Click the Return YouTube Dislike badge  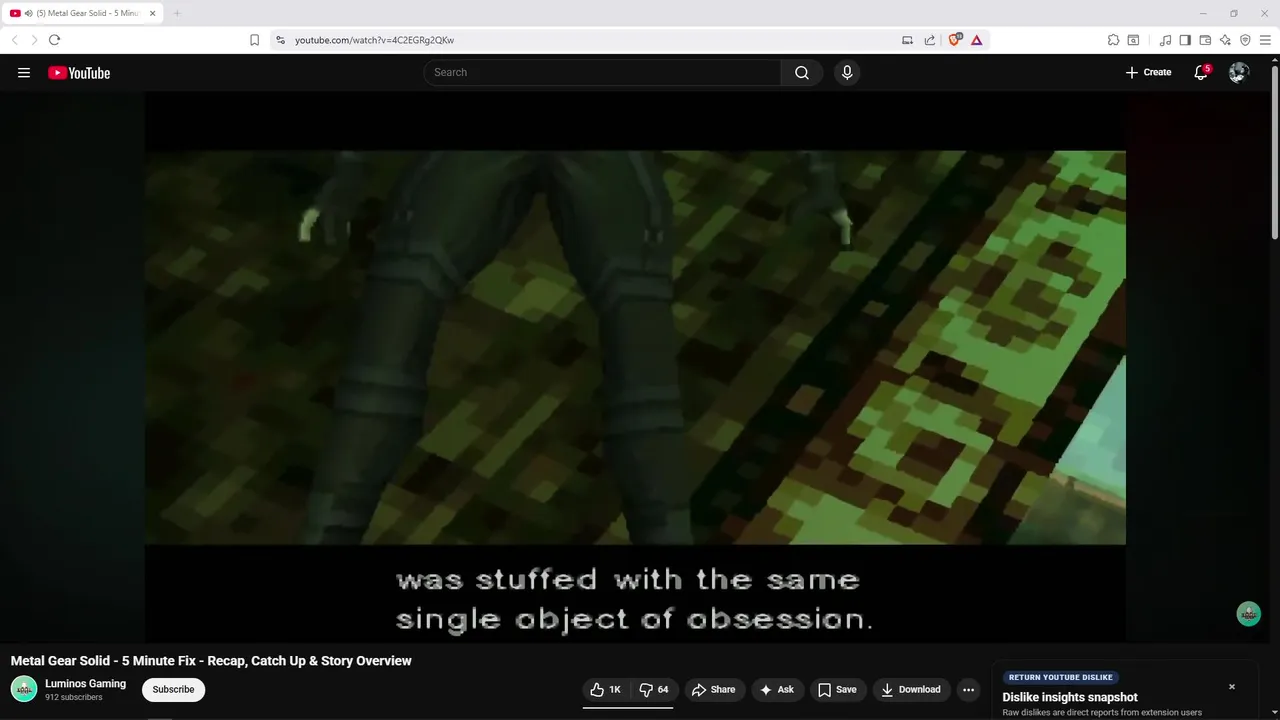[1060, 677]
